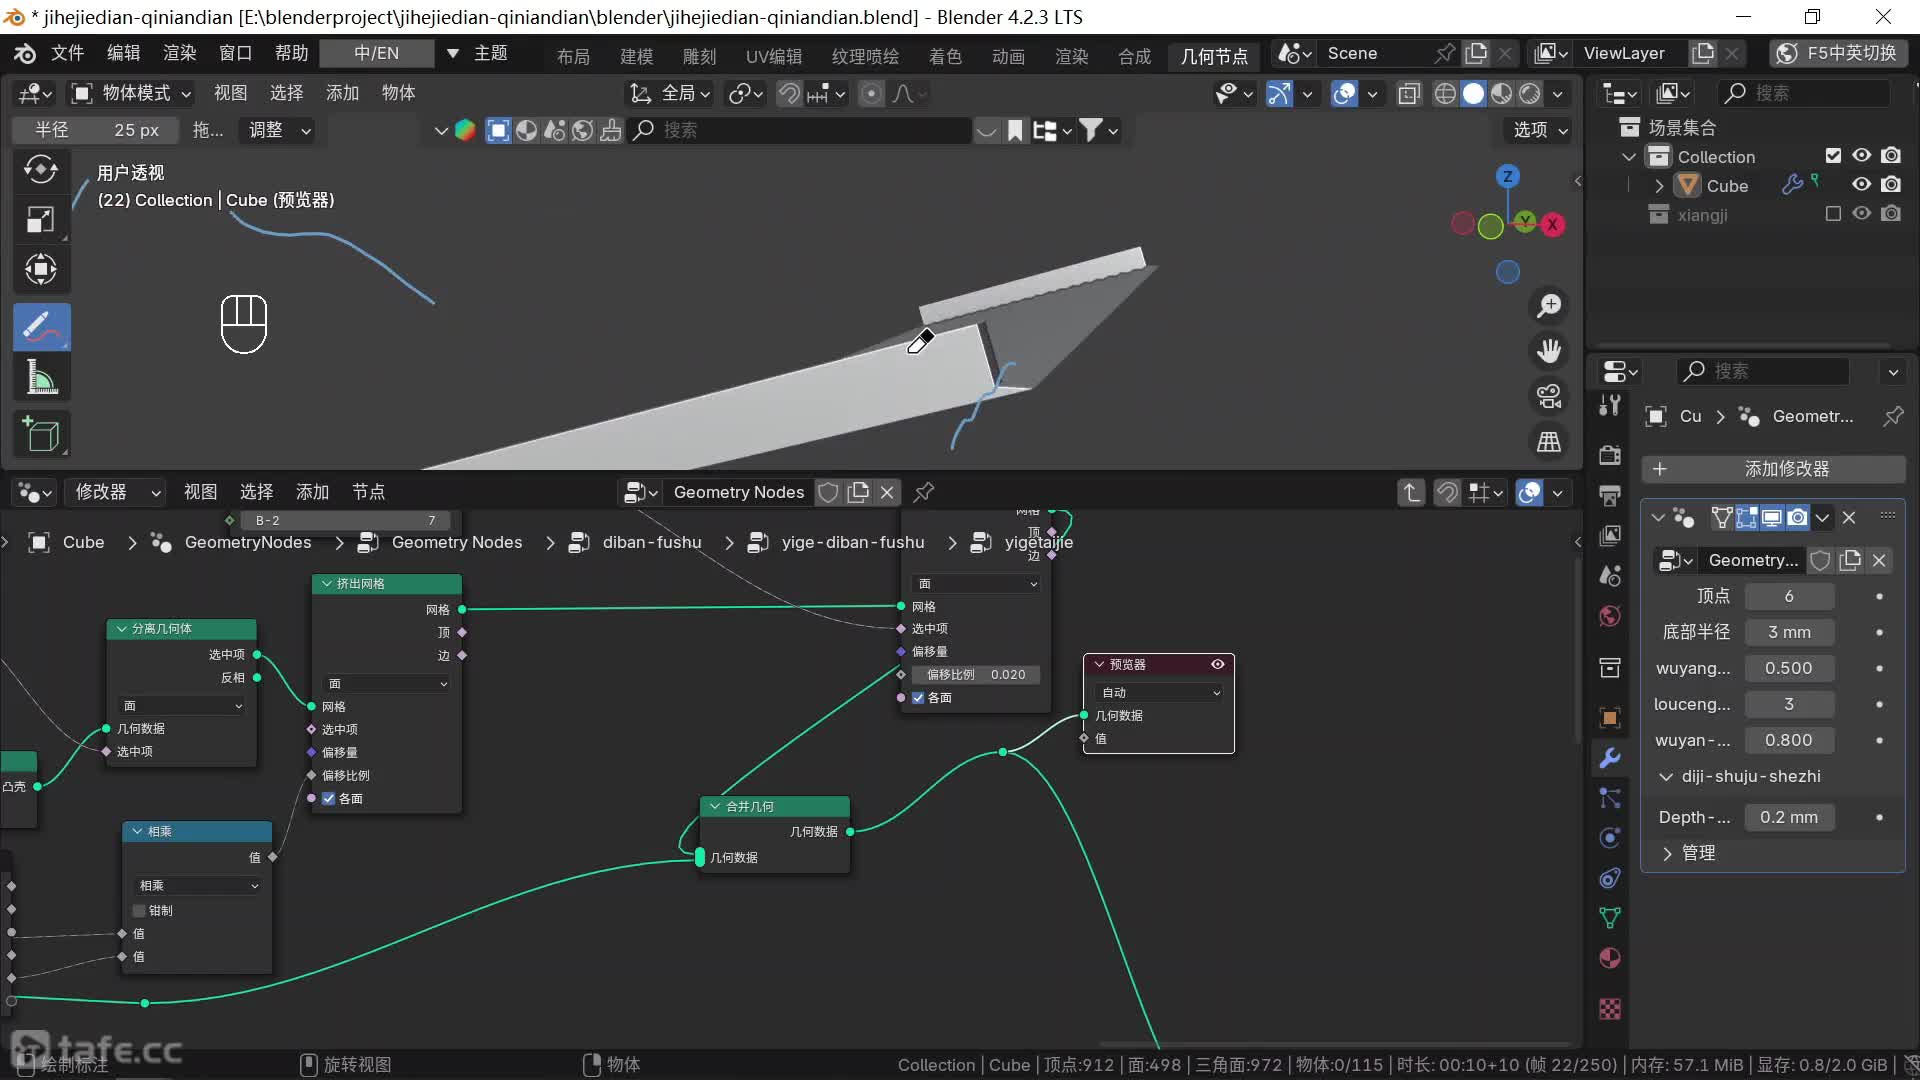Click the go to parent node tree icon
The height and width of the screenshot is (1080, 1920).
1411,492
